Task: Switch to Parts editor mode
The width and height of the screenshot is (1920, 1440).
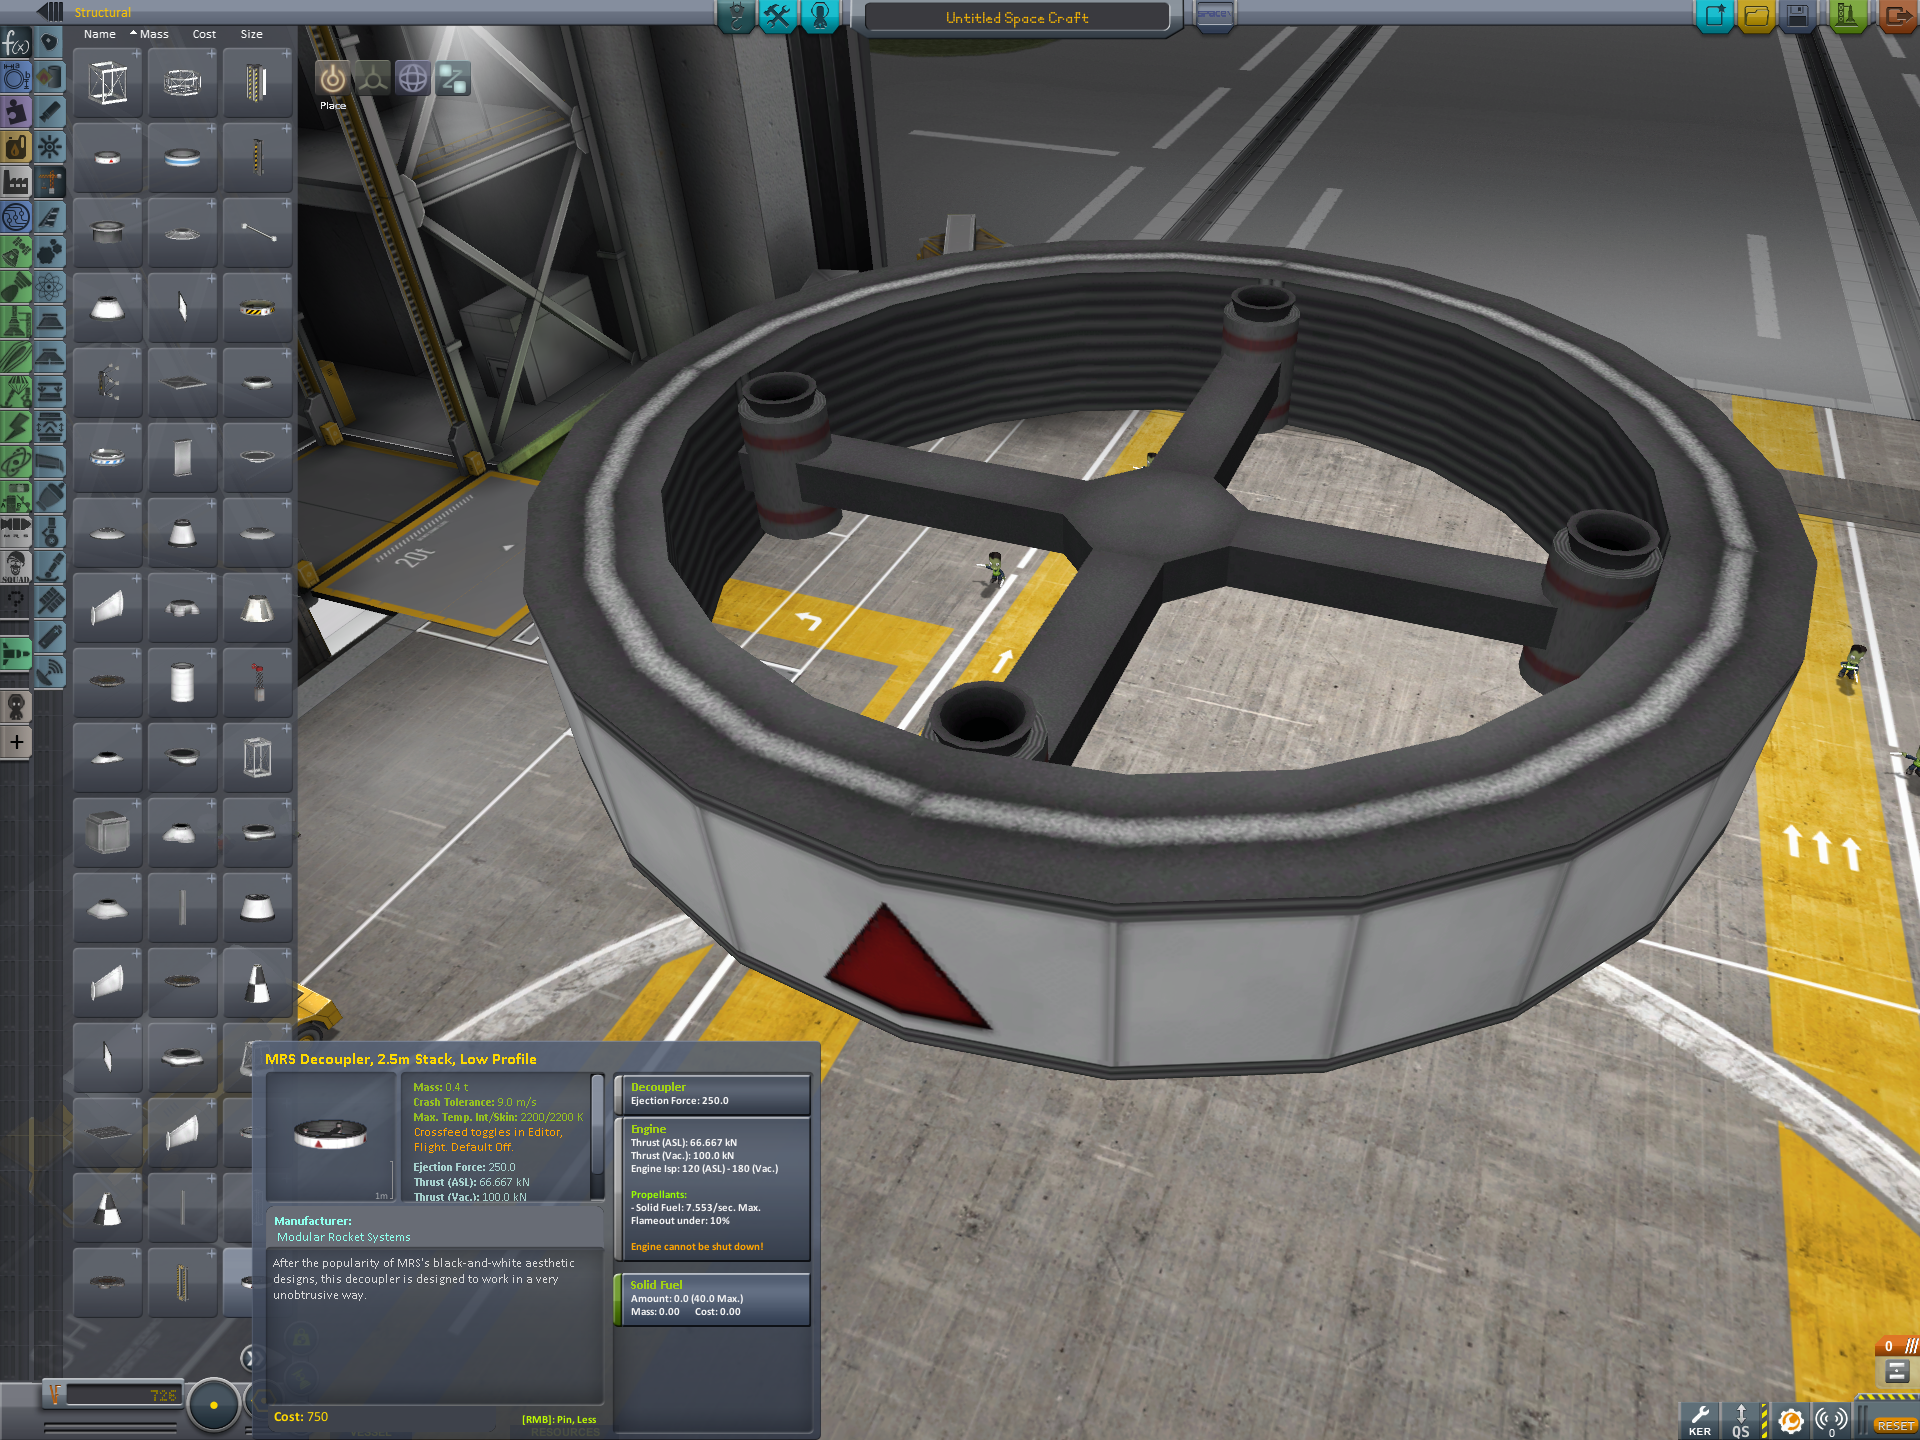Action: point(736,16)
